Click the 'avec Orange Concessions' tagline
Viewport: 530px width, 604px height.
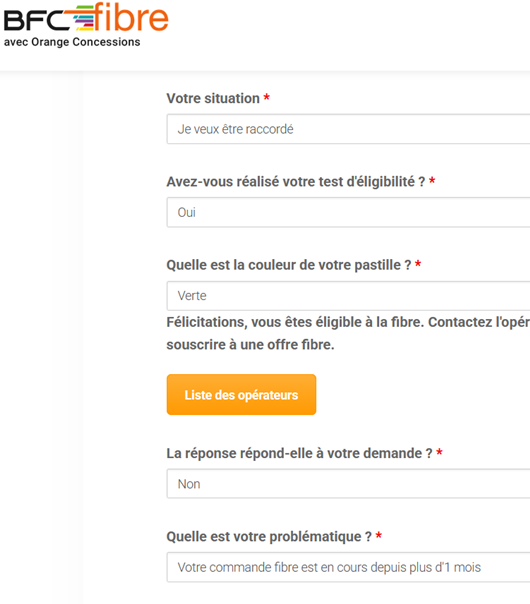pos(72,42)
